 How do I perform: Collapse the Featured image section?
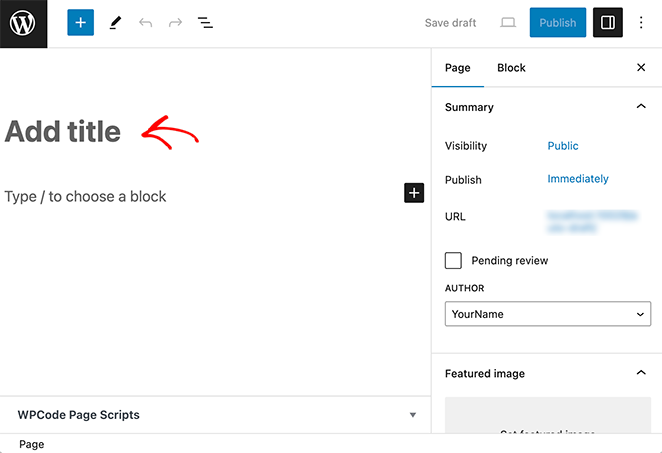click(641, 373)
